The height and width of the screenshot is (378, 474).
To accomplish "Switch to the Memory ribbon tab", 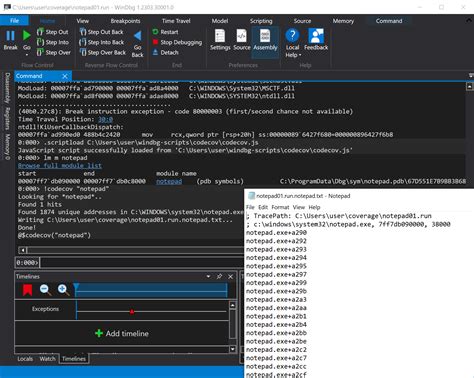I will pos(343,21).
